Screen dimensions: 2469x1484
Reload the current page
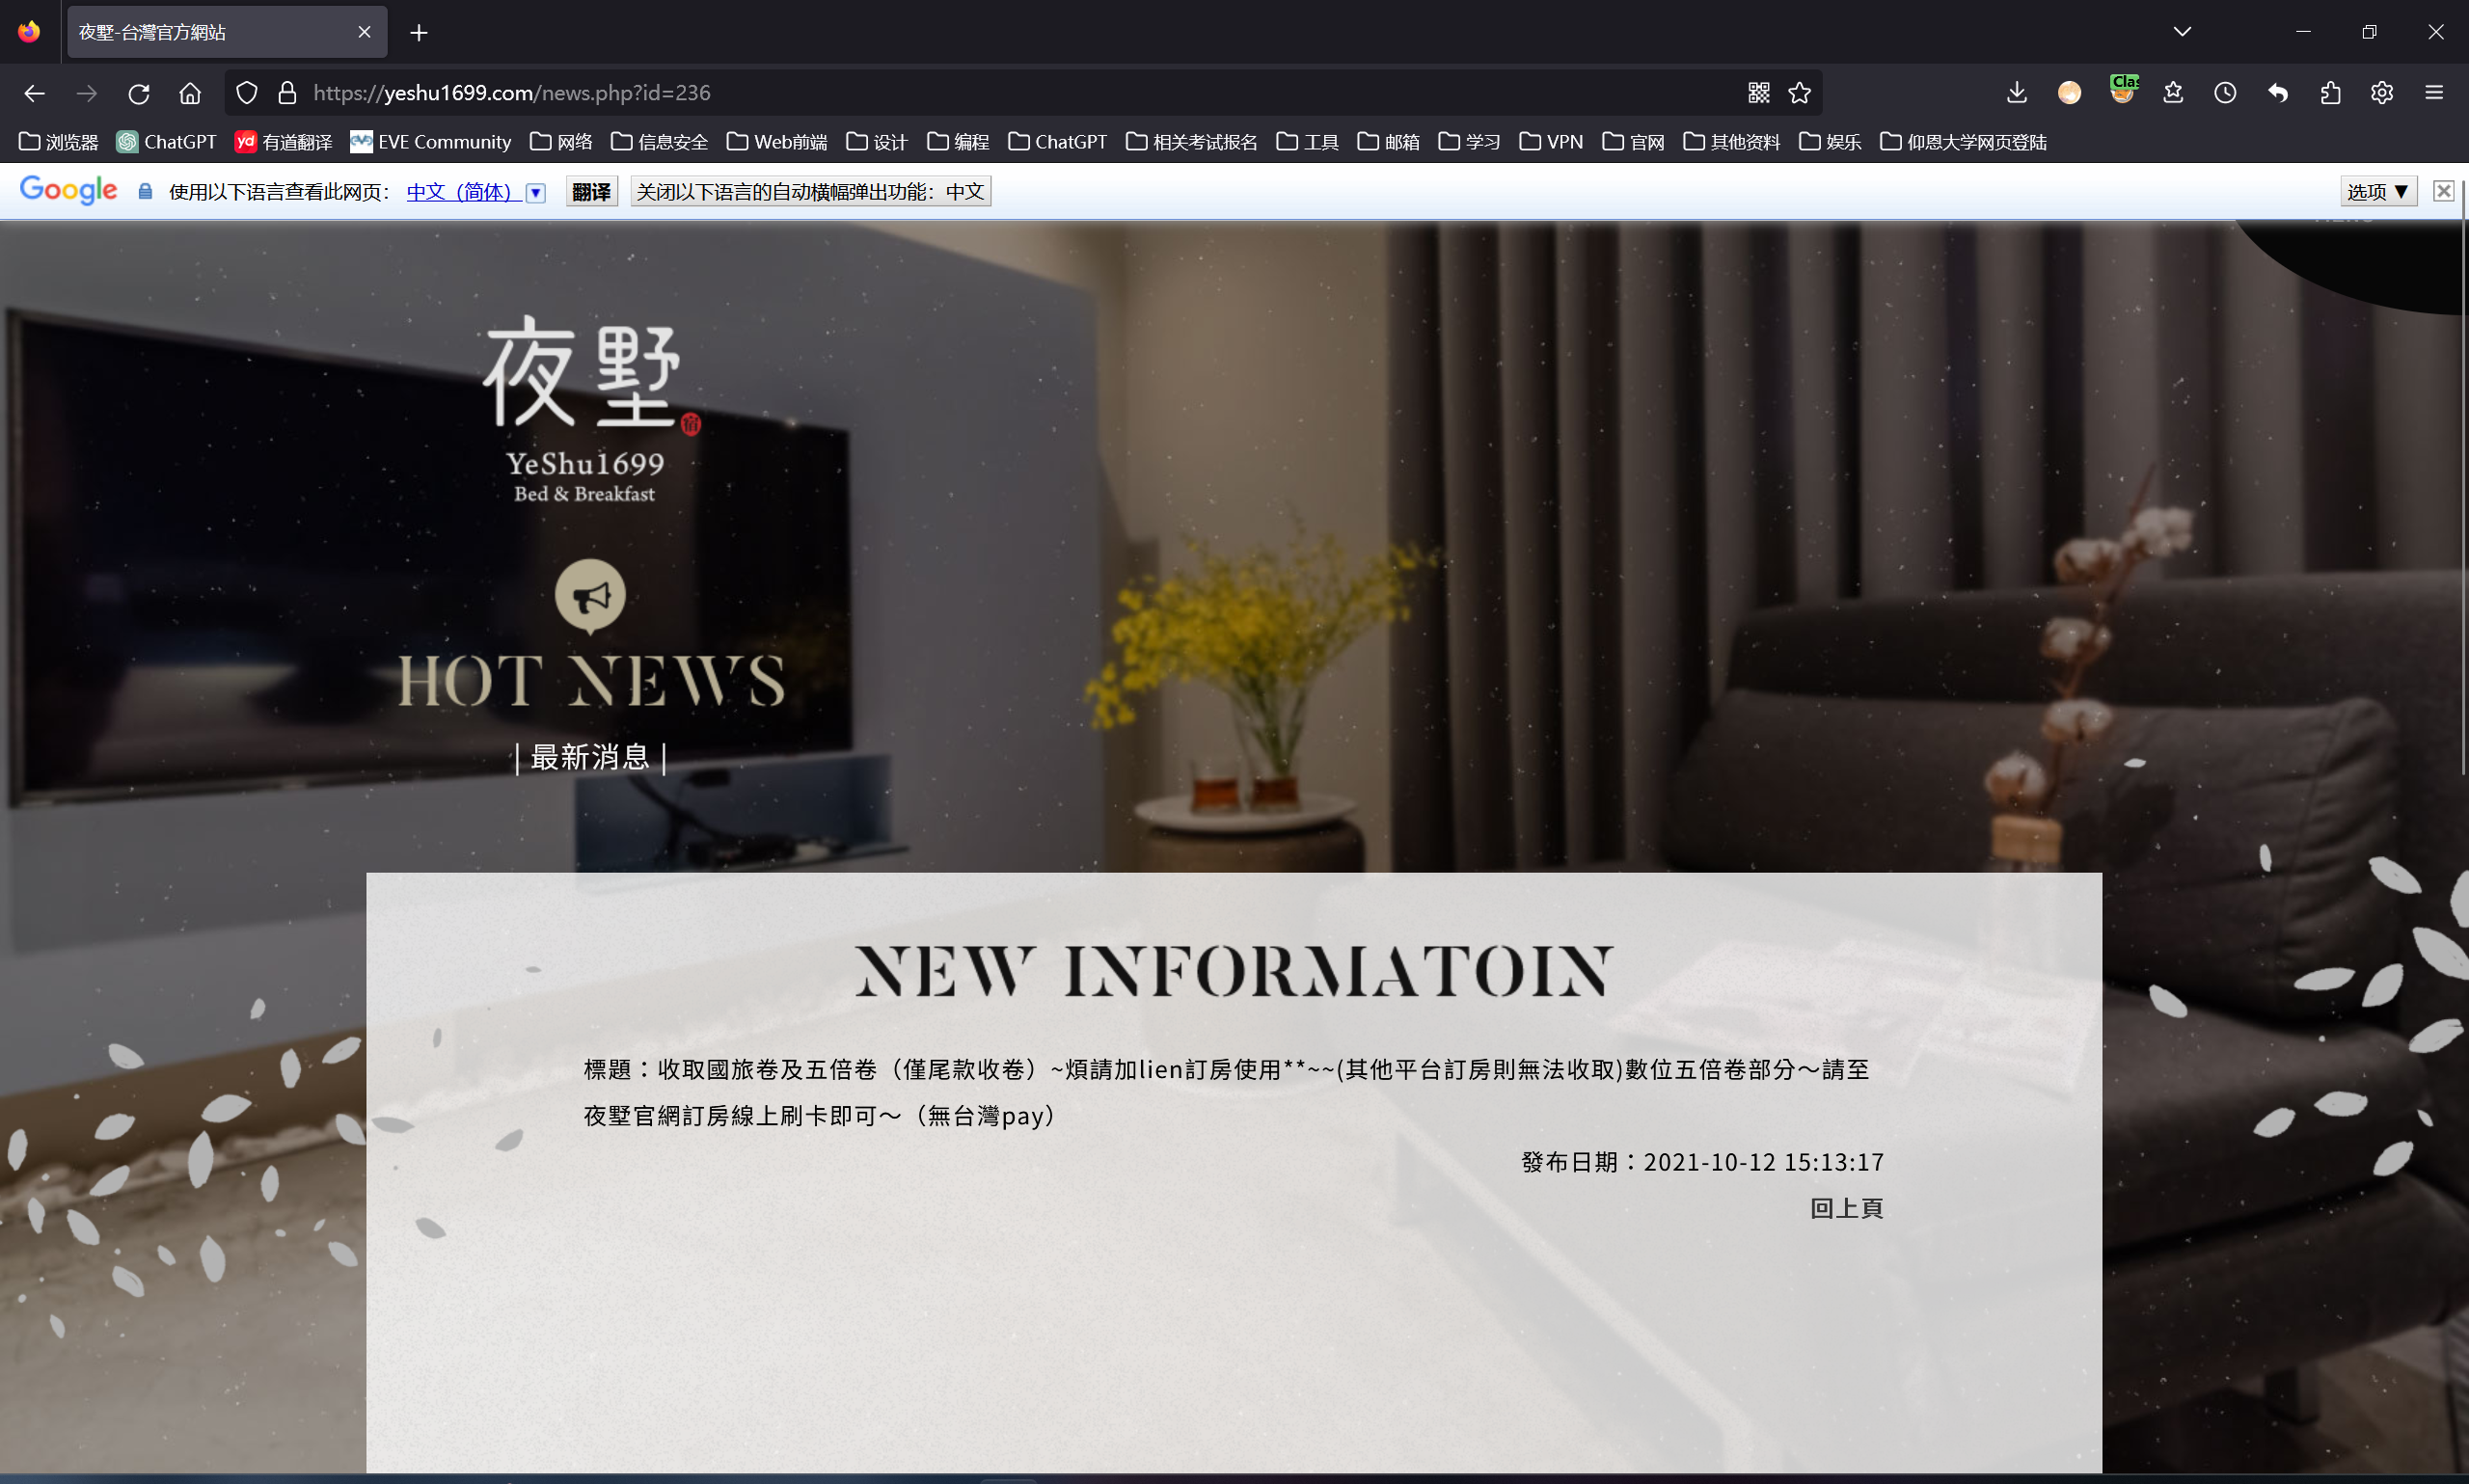tap(139, 93)
